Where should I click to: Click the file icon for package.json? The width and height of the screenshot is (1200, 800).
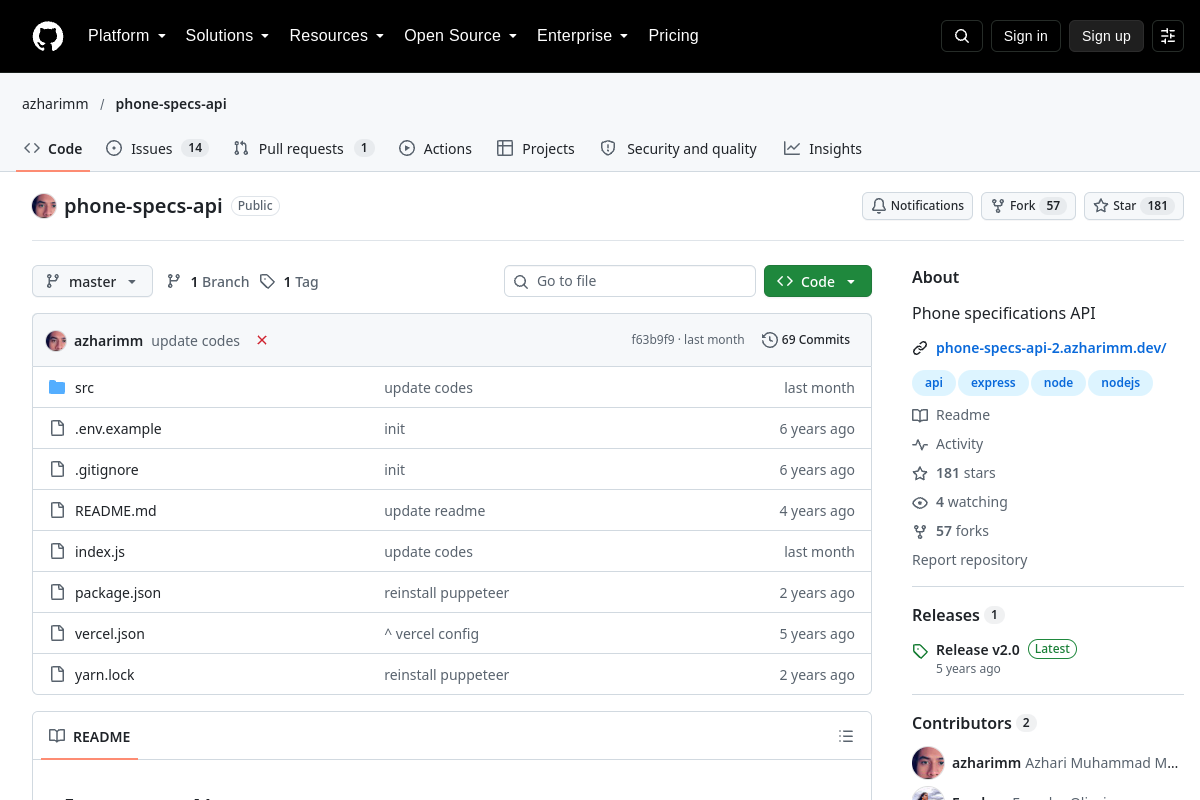pos(57,593)
